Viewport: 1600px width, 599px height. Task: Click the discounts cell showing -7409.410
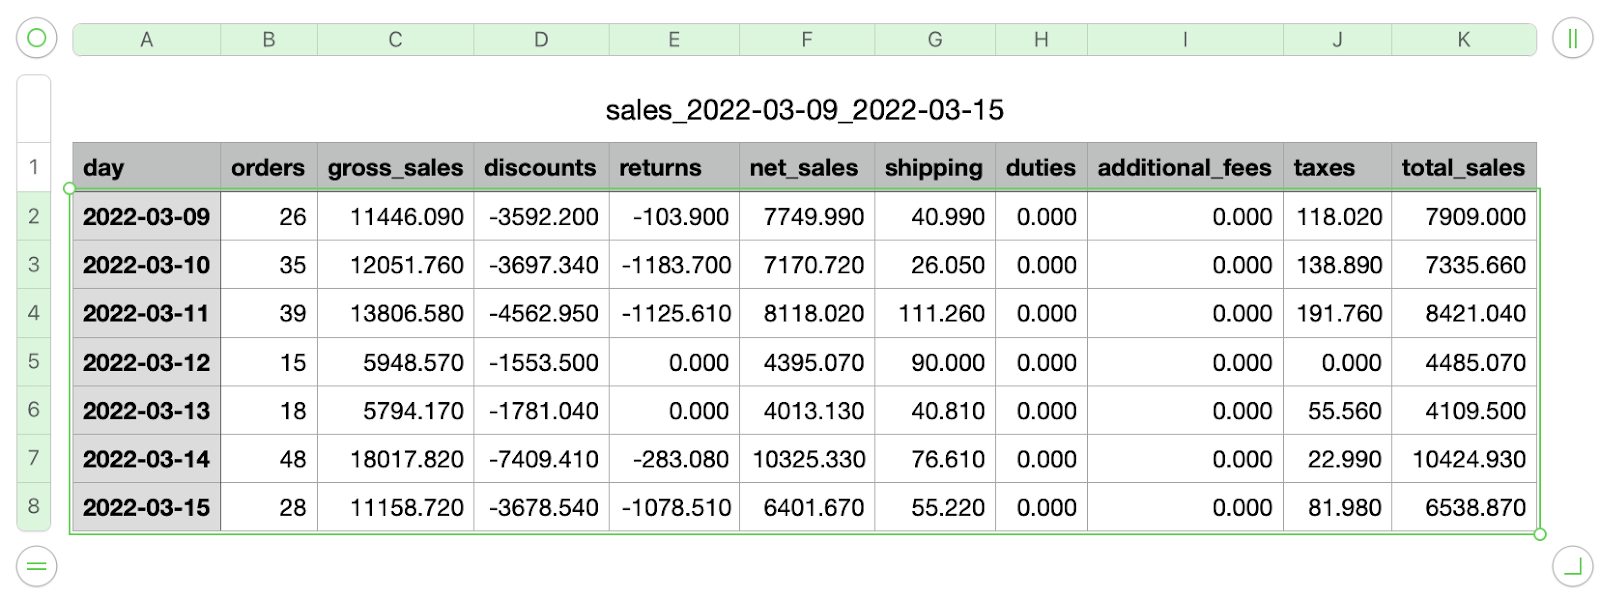[541, 459]
